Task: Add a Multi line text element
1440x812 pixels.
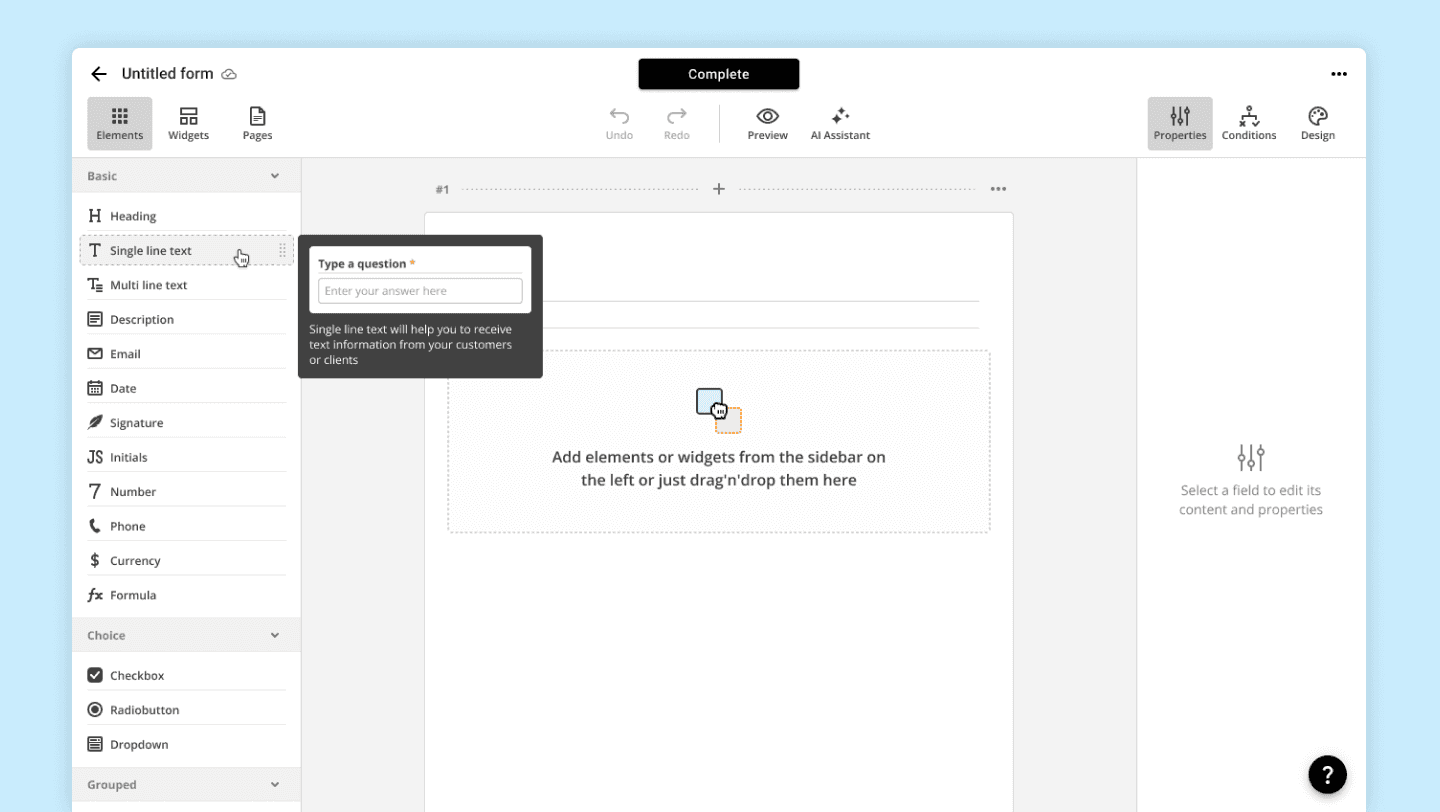Action: (186, 285)
